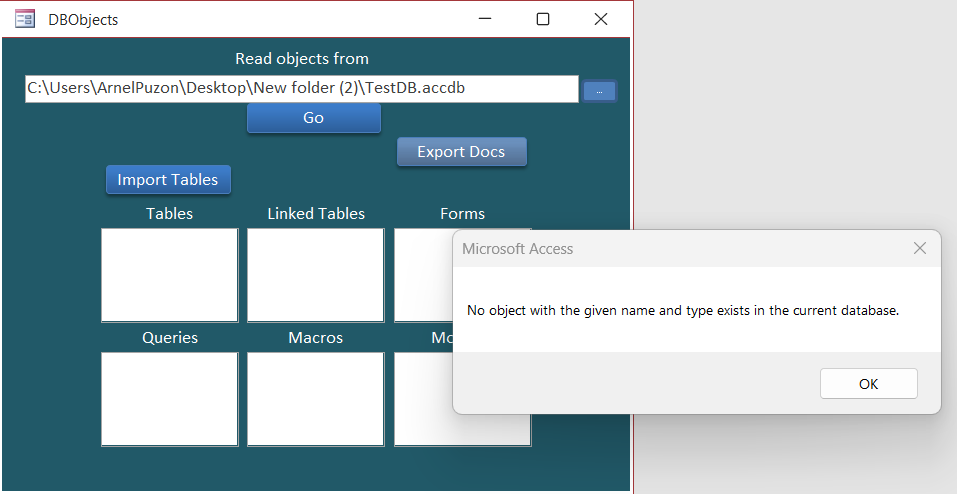This screenshot has width=957, height=494.
Task: Click inside the Macros list box
Action: click(316, 399)
